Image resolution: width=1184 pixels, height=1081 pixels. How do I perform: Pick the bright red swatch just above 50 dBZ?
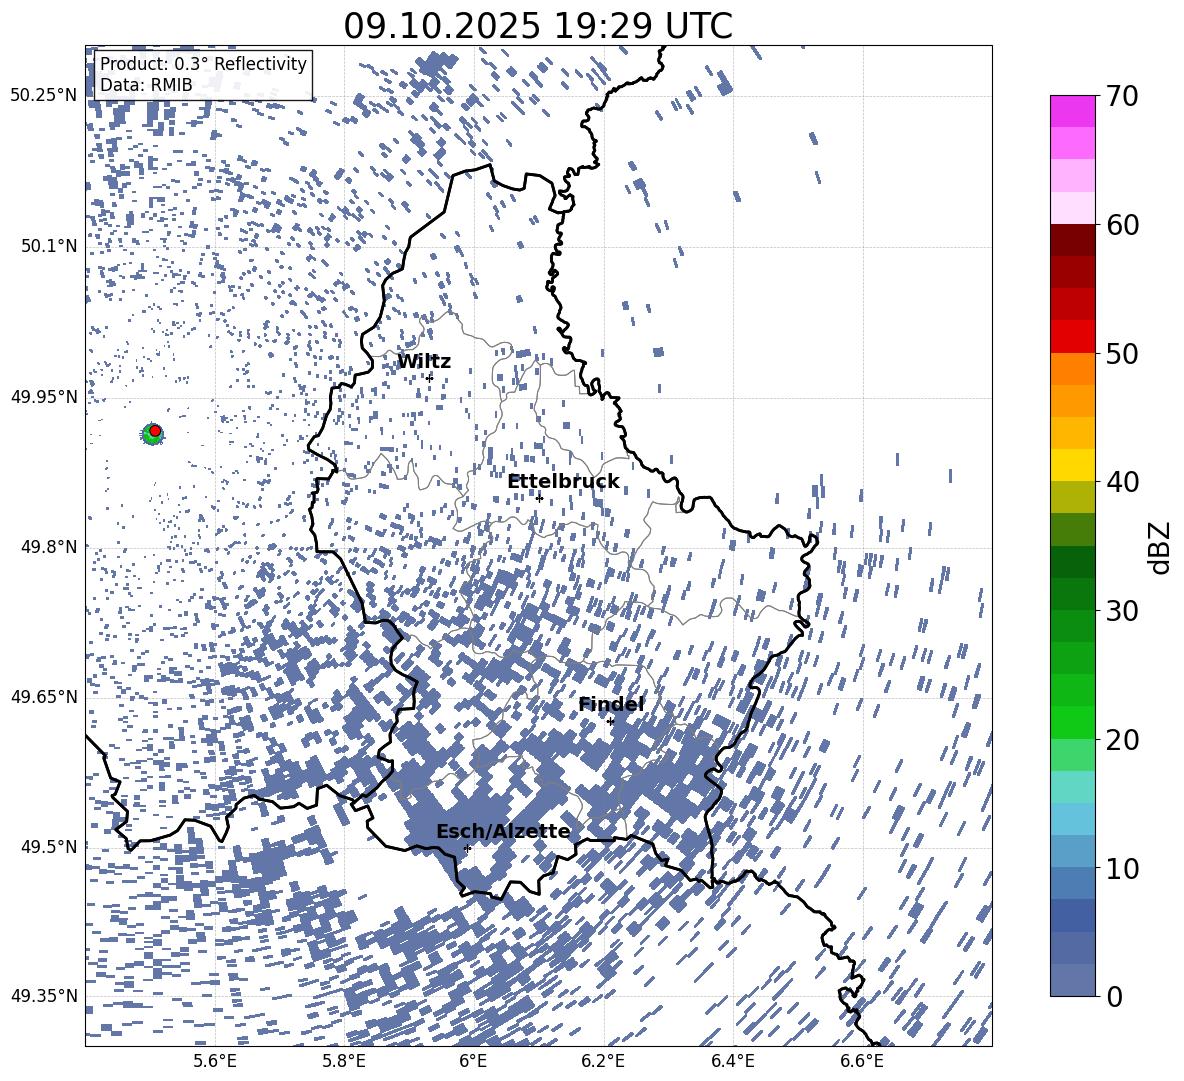click(x=1072, y=337)
